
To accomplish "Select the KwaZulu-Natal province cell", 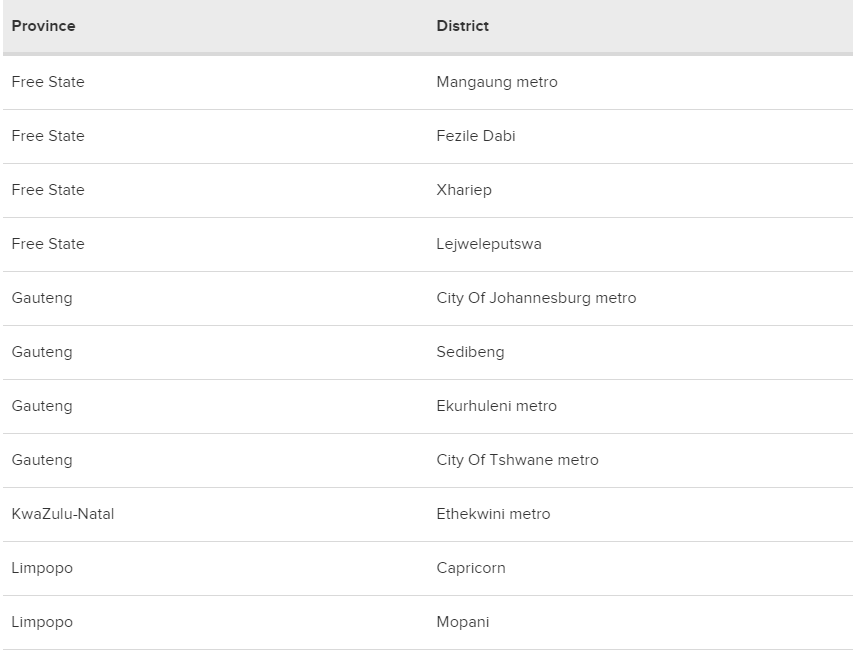I will pyautogui.click(x=63, y=514).
